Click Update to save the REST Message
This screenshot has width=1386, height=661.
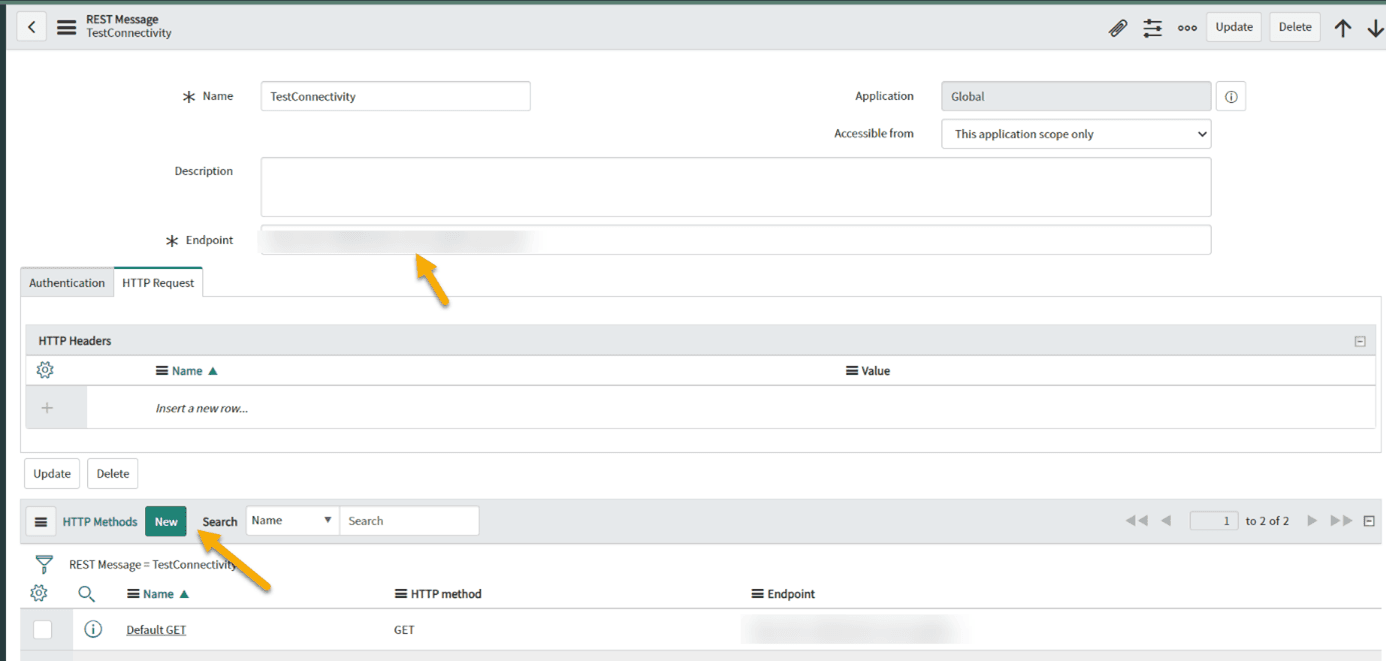[x=1233, y=27]
